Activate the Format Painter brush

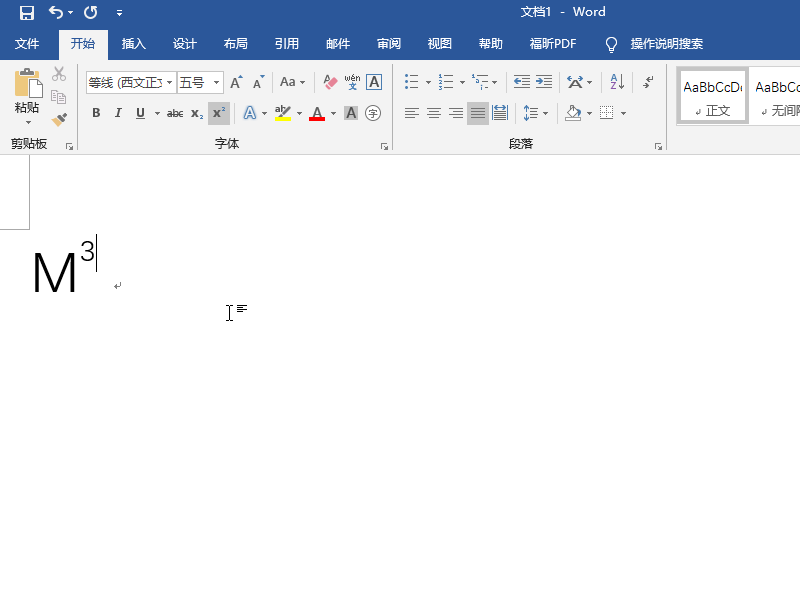coord(59,119)
